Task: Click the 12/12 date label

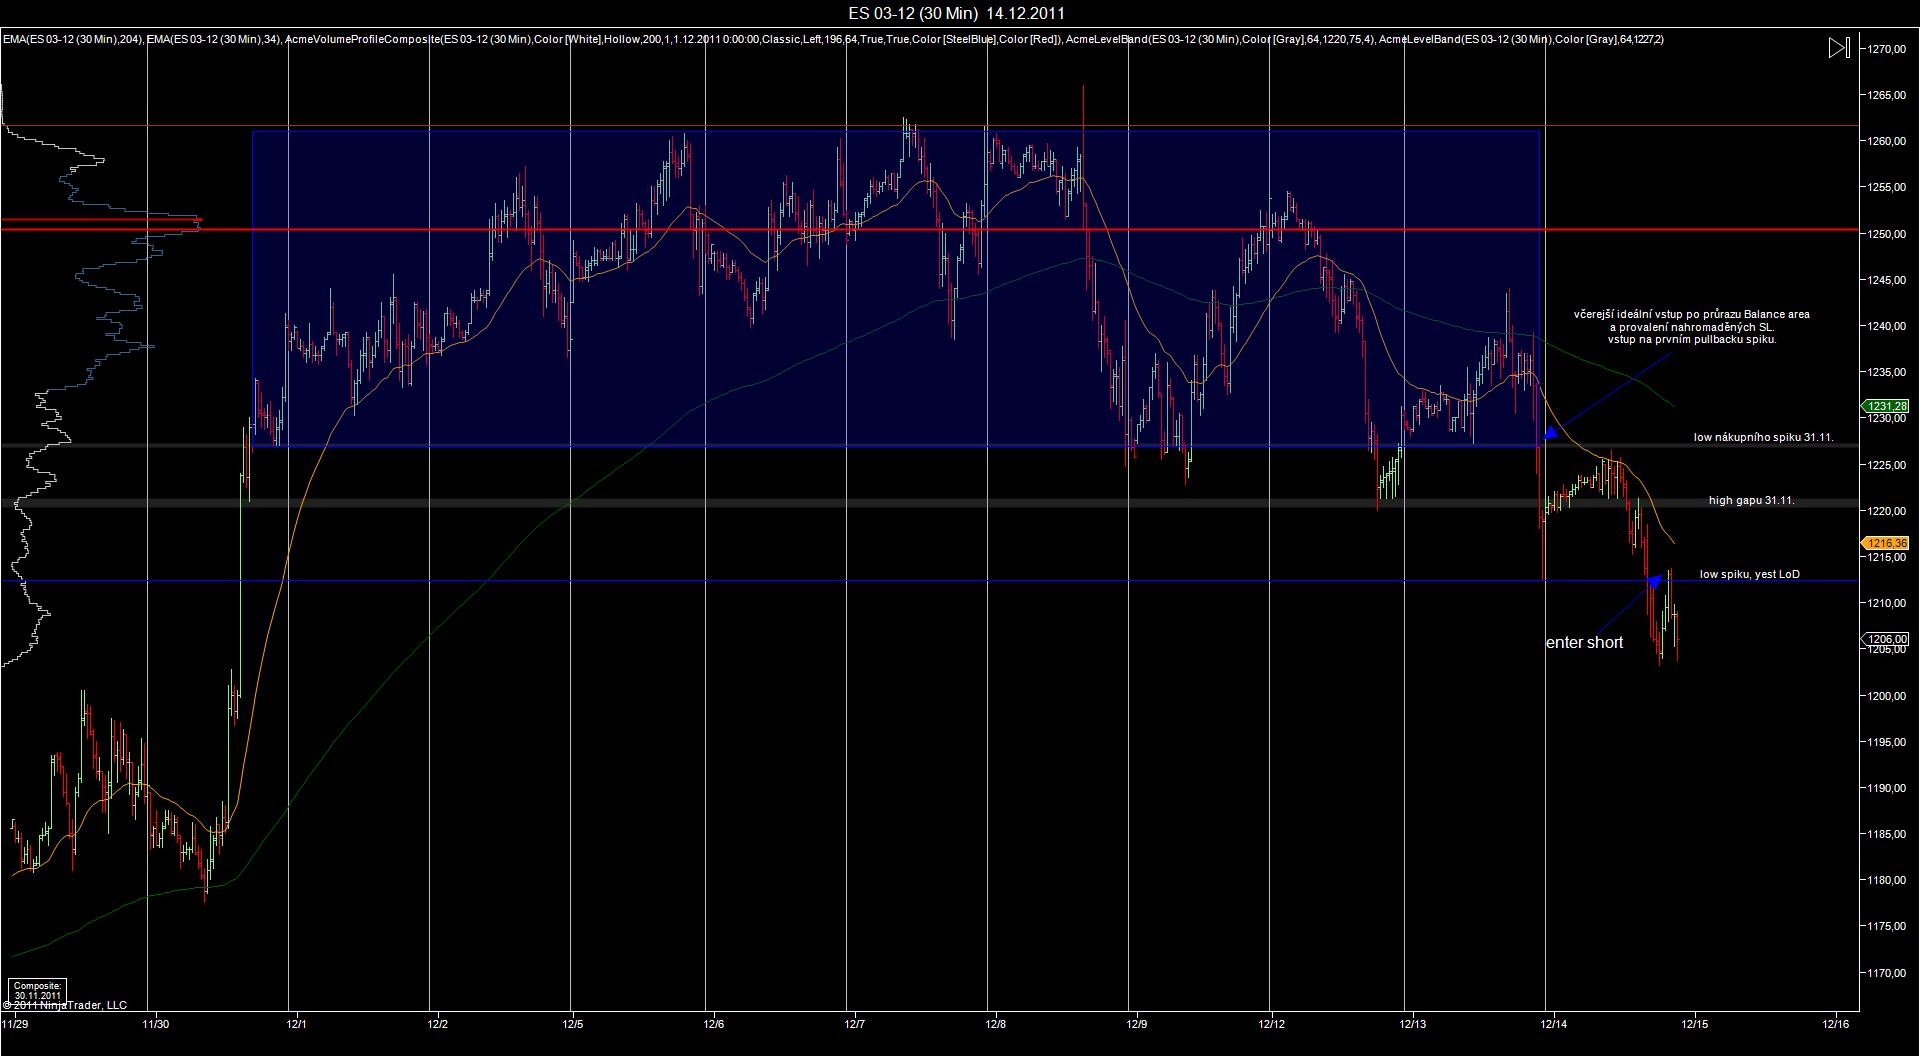Action: pyautogui.click(x=1272, y=1024)
